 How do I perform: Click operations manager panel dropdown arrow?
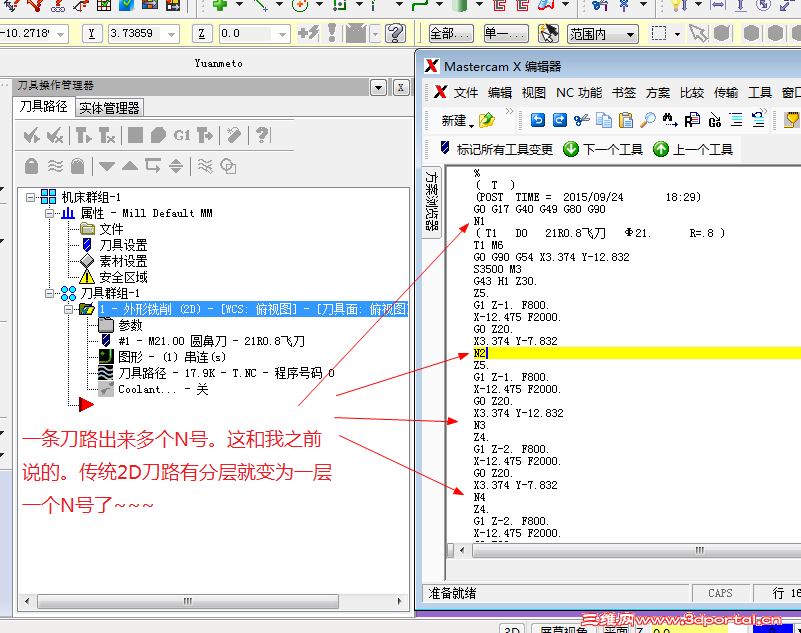click(x=378, y=88)
